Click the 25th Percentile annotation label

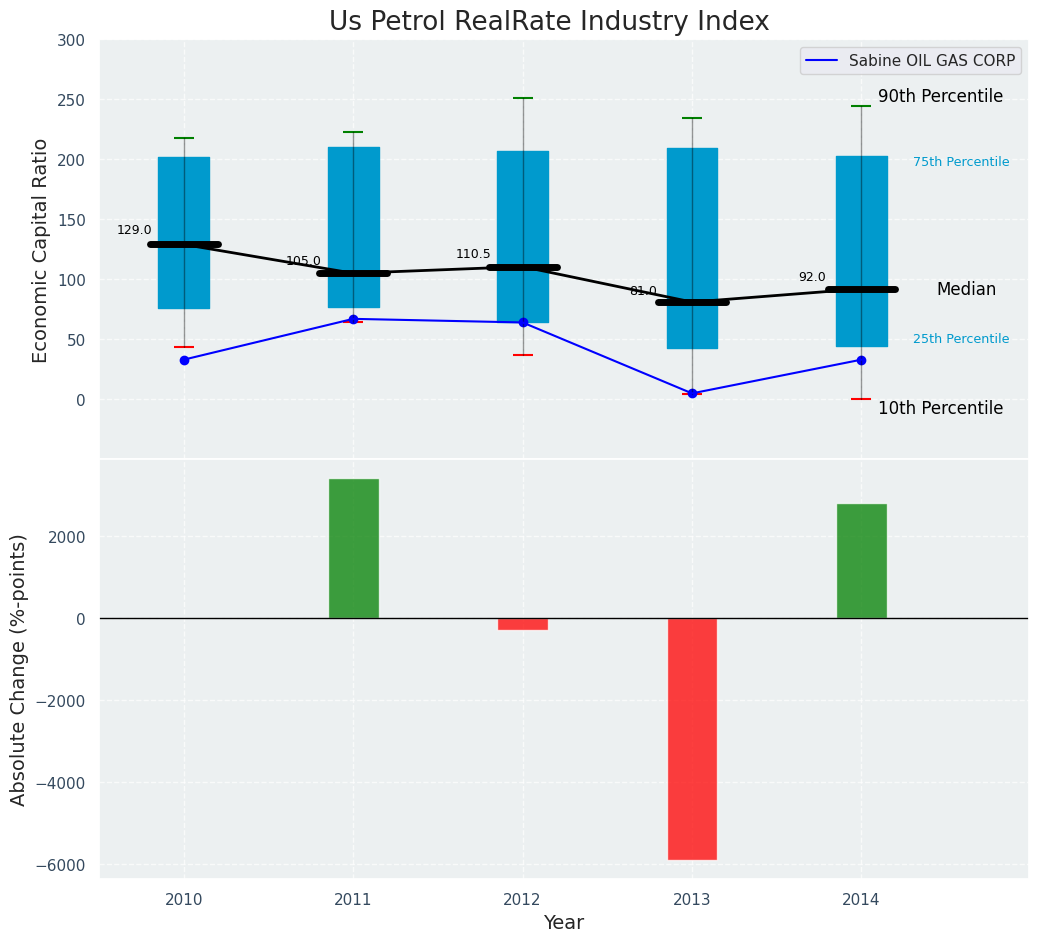pyautogui.click(x=960, y=339)
